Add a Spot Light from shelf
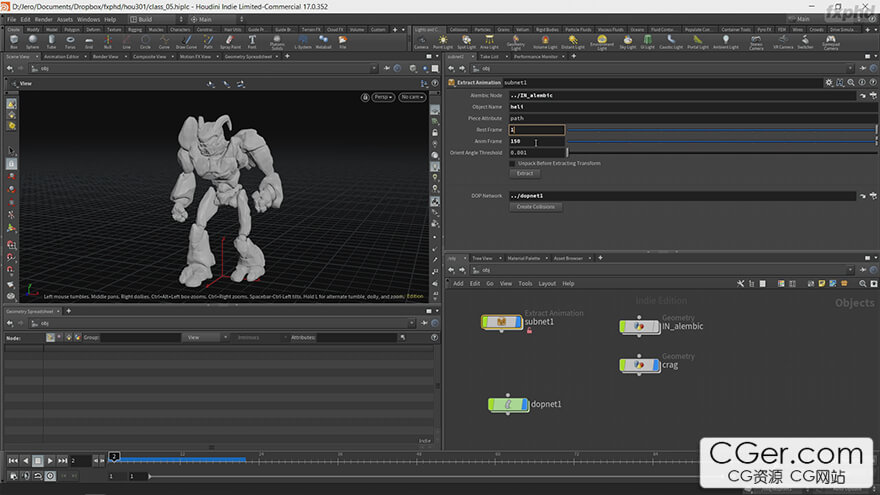The image size is (880, 495). (466, 42)
